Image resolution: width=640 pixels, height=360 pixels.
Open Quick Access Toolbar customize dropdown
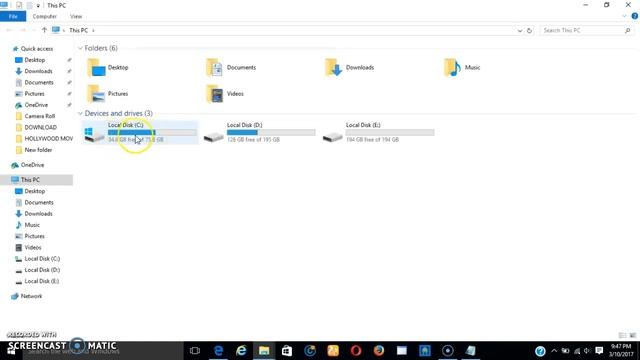point(38,6)
